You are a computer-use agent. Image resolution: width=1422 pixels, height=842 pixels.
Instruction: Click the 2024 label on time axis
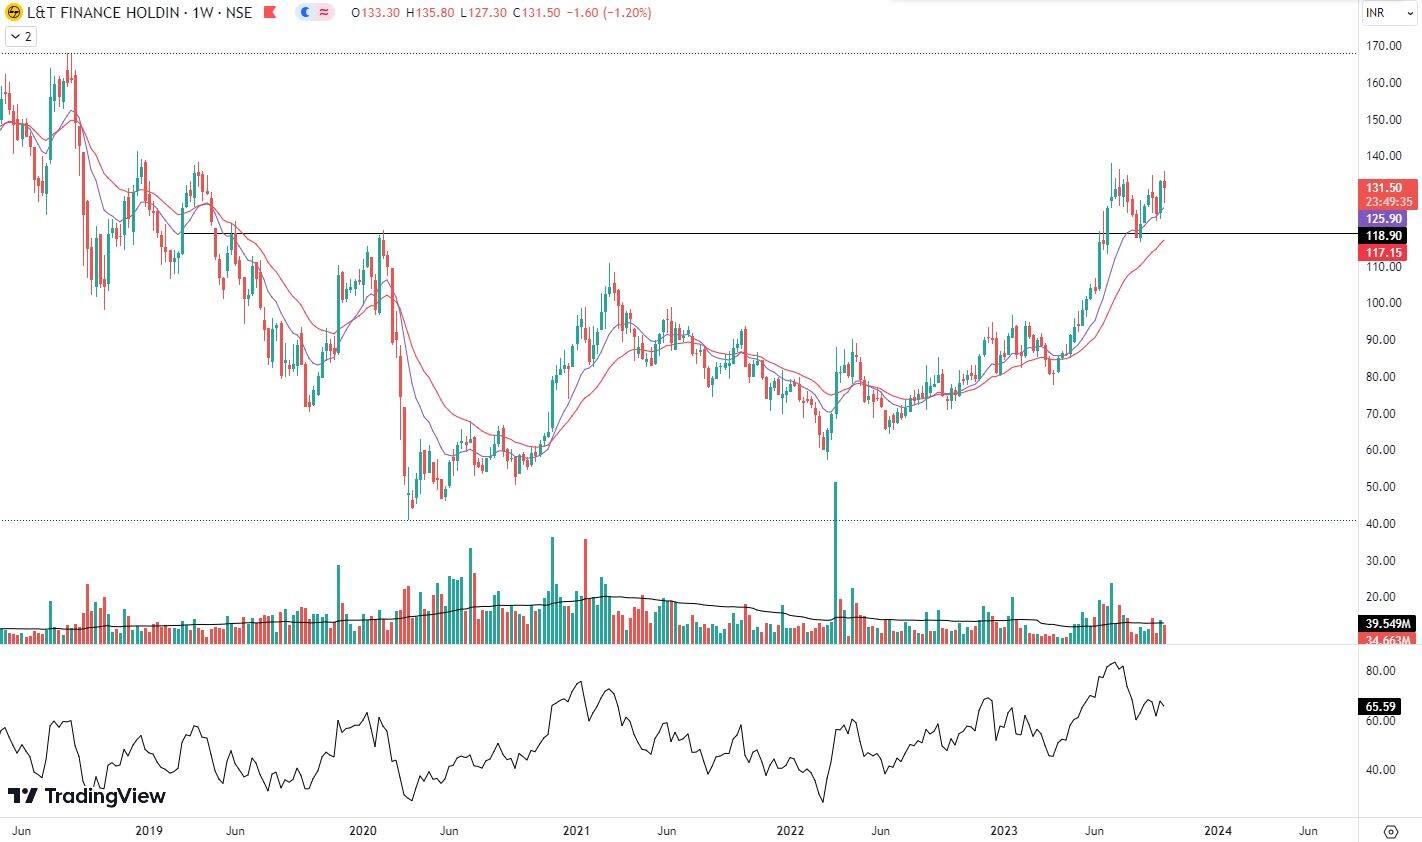click(x=1217, y=831)
